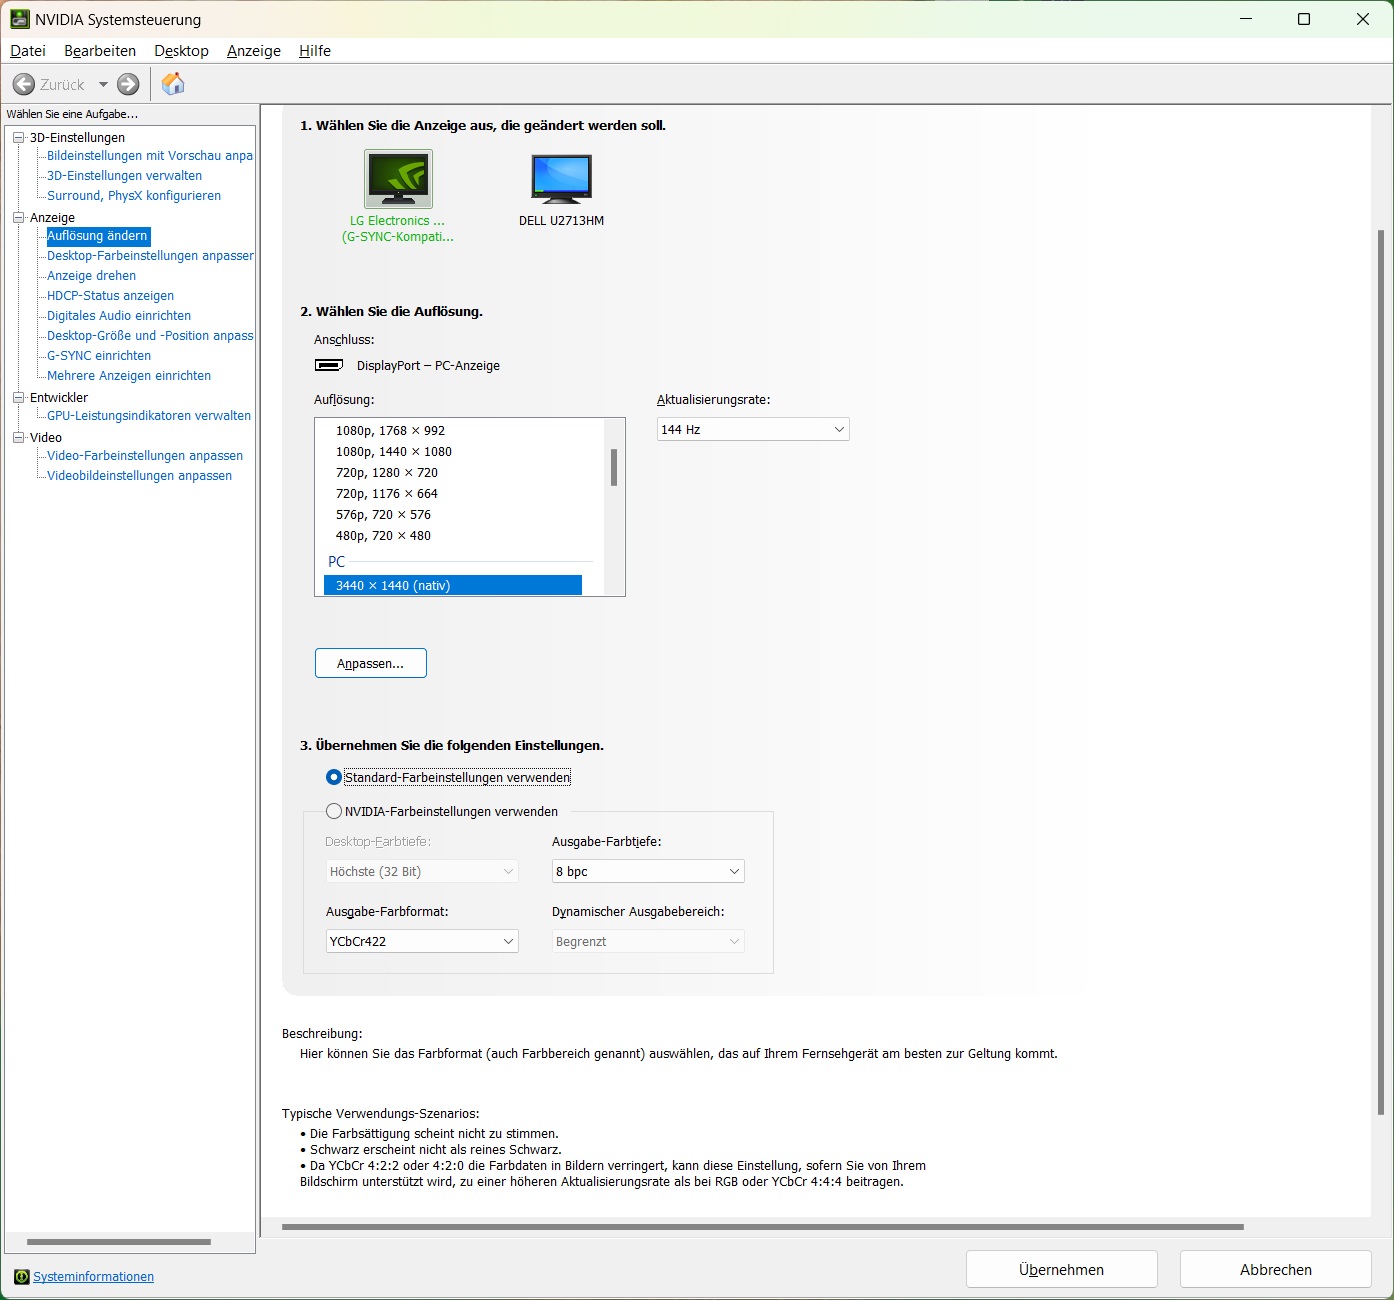Click the resolution list scrollbar thumb
Screen dimensions: 1394x1300
click(614, 467)
